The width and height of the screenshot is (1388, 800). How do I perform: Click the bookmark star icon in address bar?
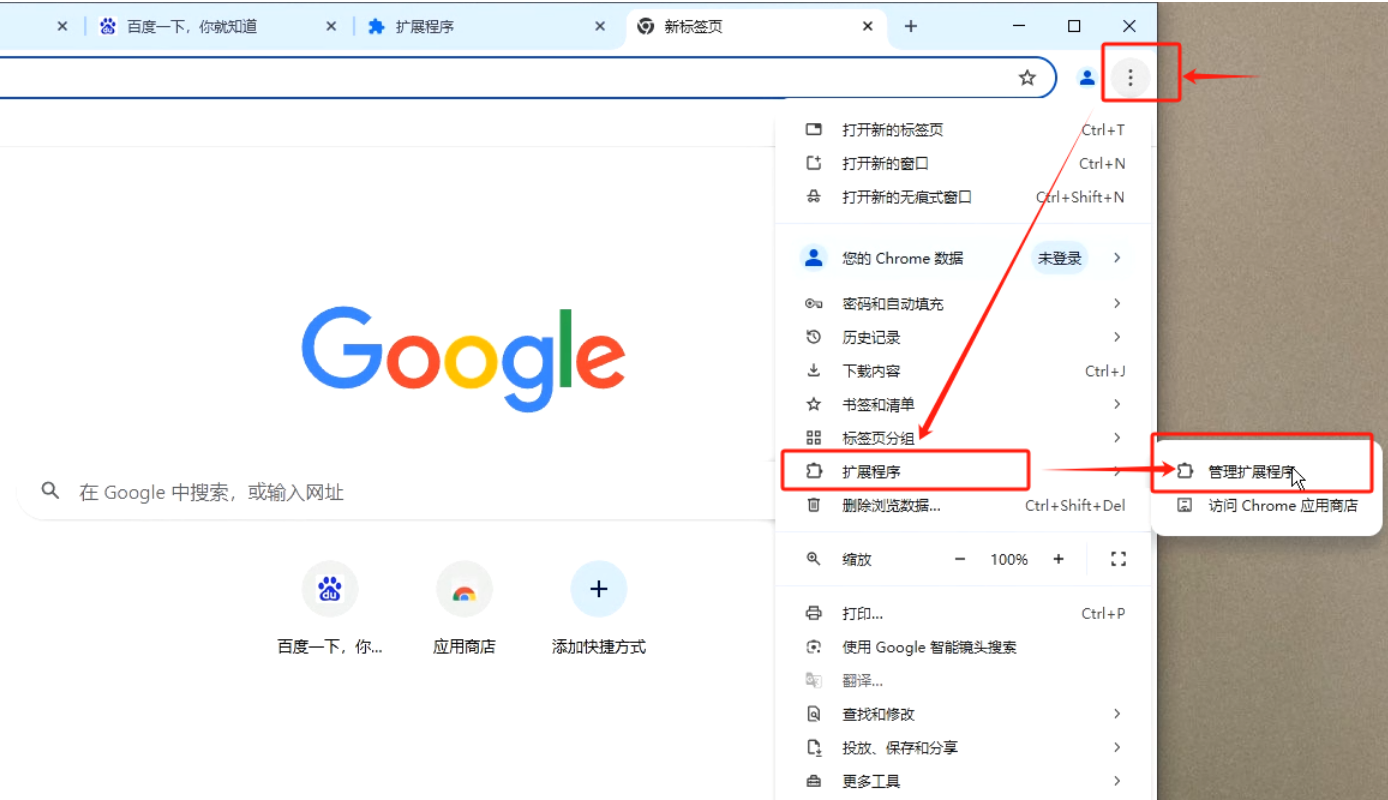(1027, 77)
